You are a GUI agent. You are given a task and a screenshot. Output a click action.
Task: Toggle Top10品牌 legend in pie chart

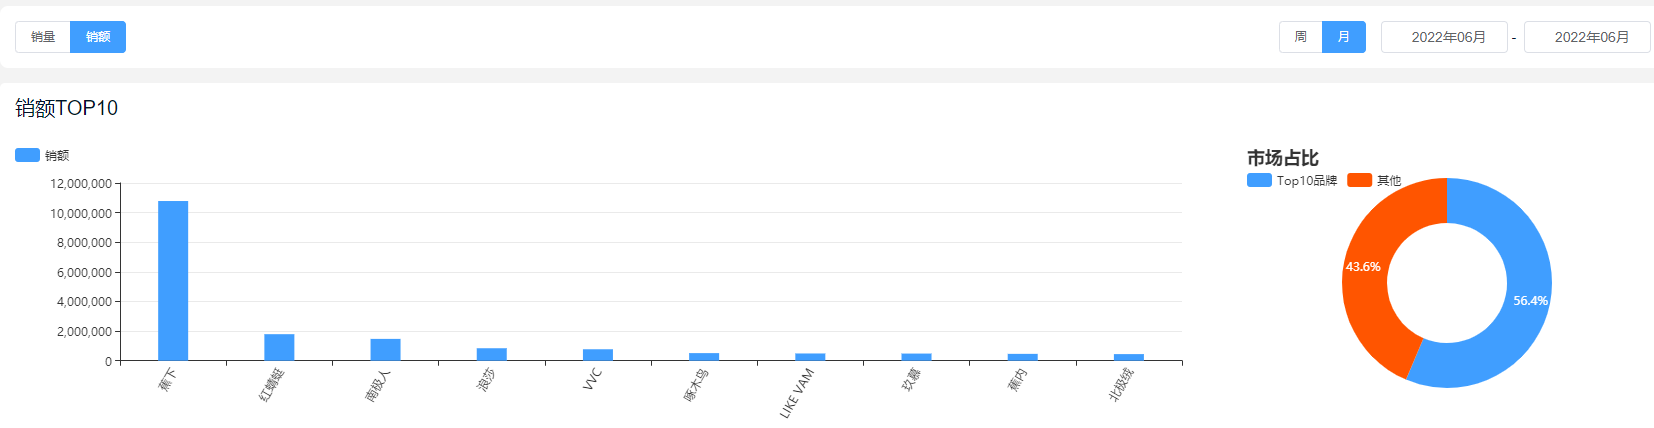1260,180
